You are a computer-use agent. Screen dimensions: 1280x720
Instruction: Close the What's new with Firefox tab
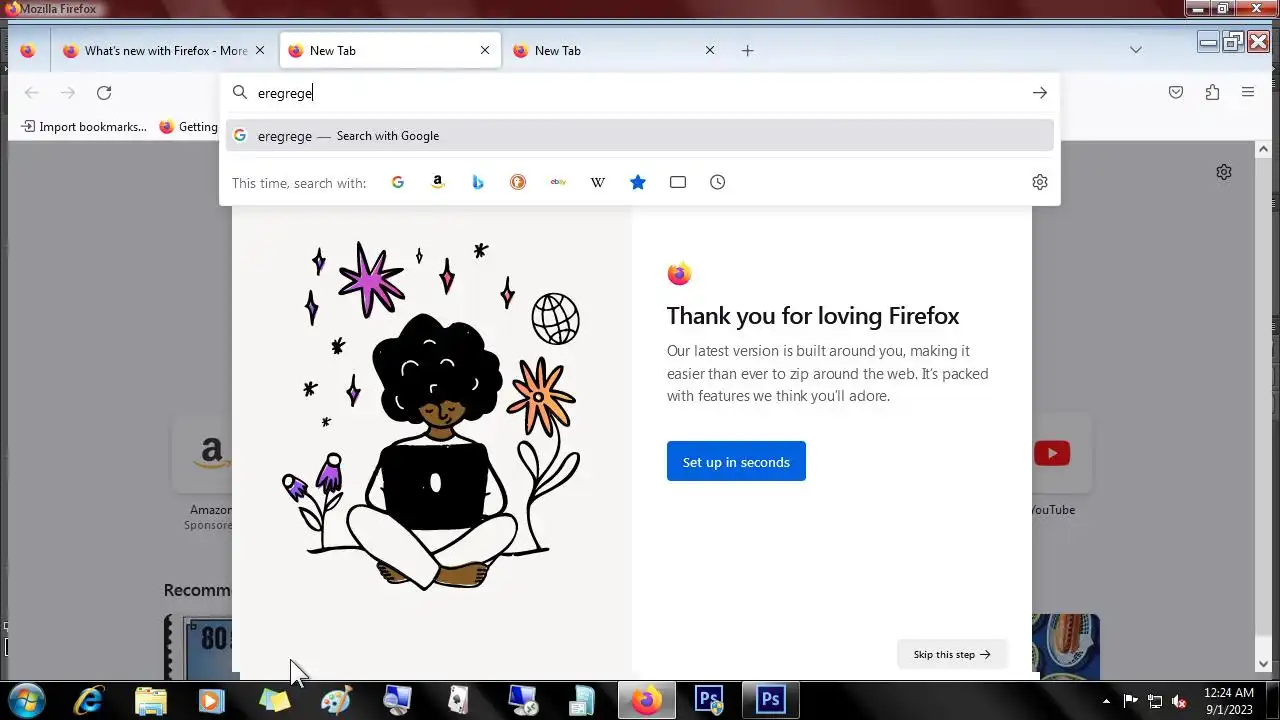coord(260,50)
